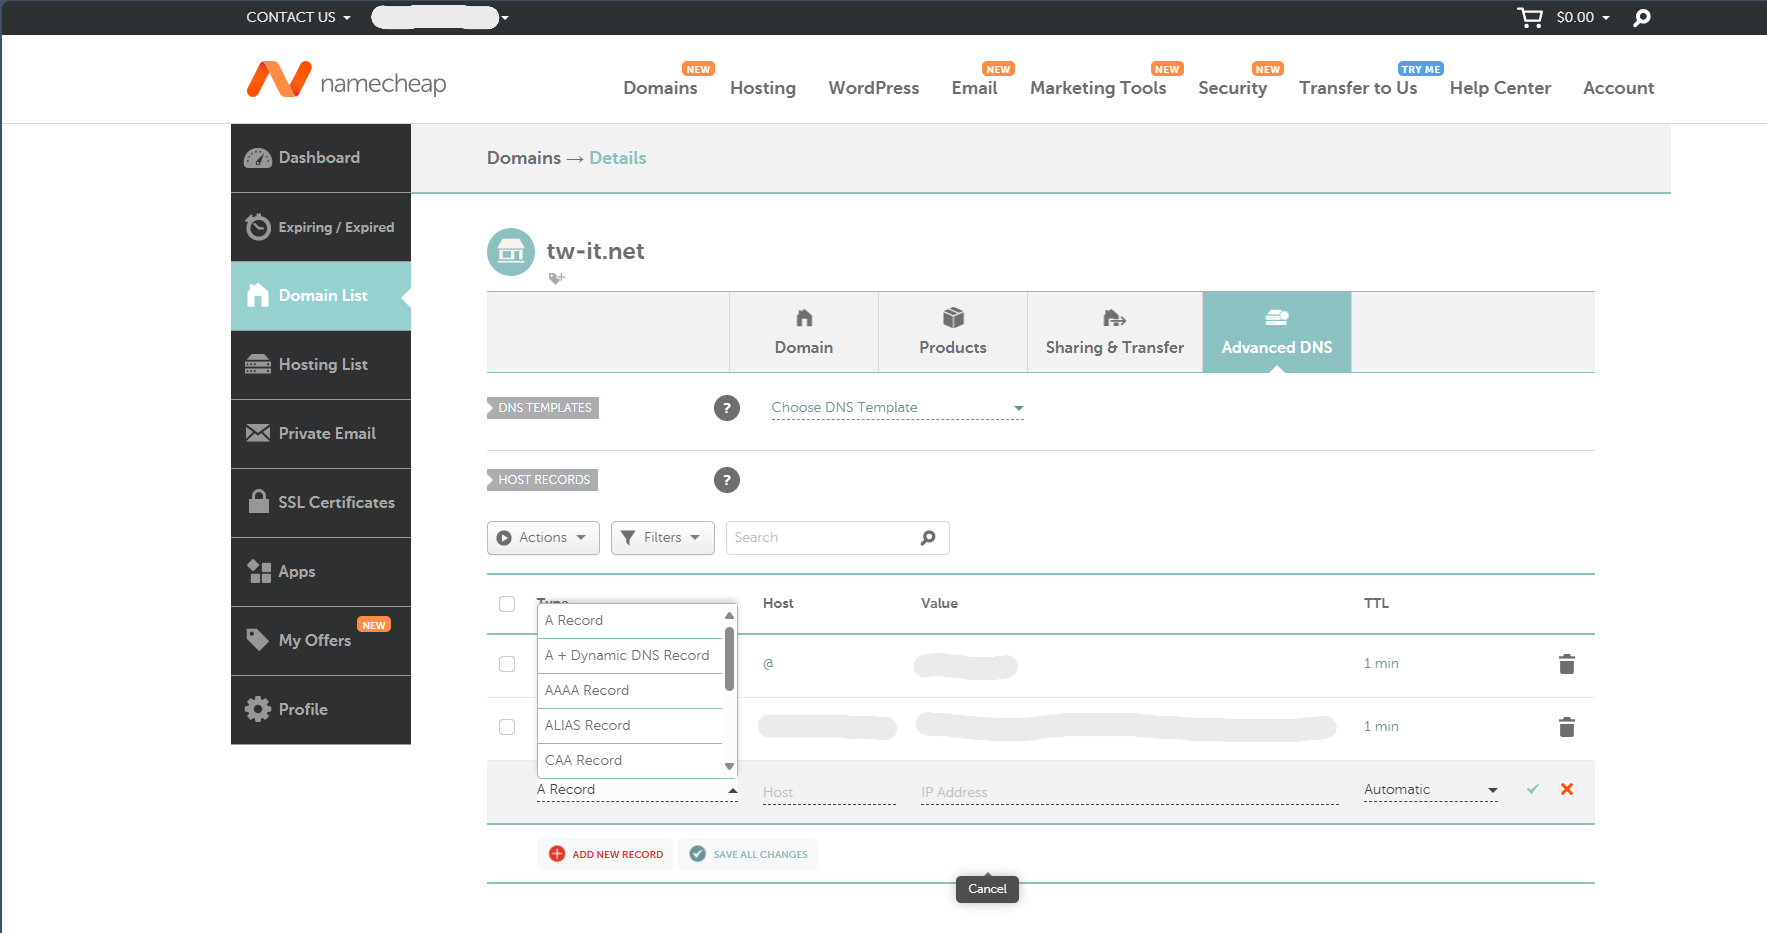Click SAVE ALL CHANGES

pos(748,854)
